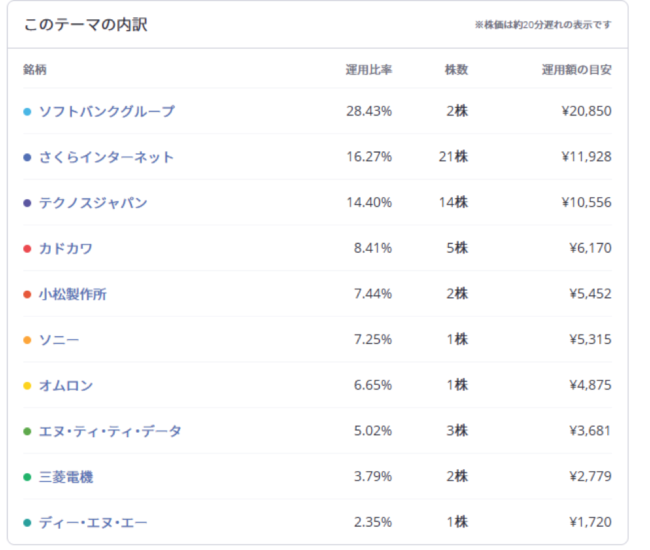Select the 小松製作所 stock link
The height and width of the screenshot is (550, 650).
click(x=72, y=294)
